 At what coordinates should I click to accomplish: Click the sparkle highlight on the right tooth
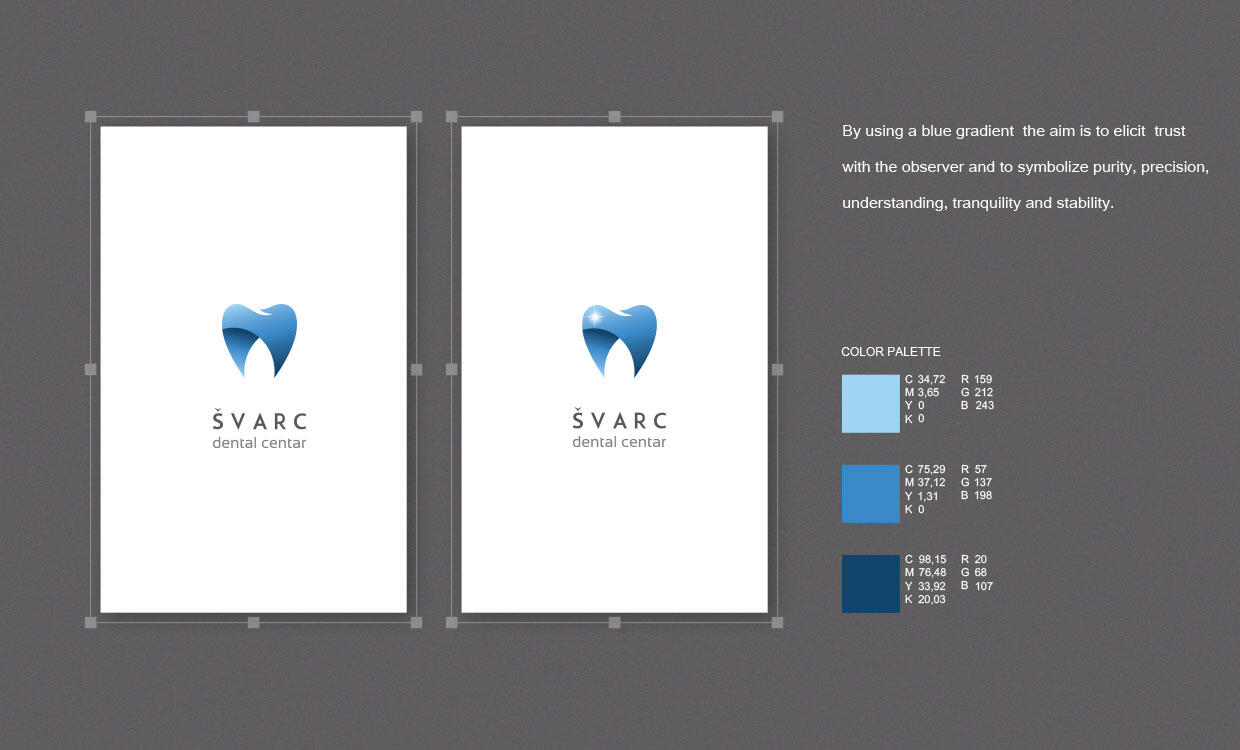[595, 317]
